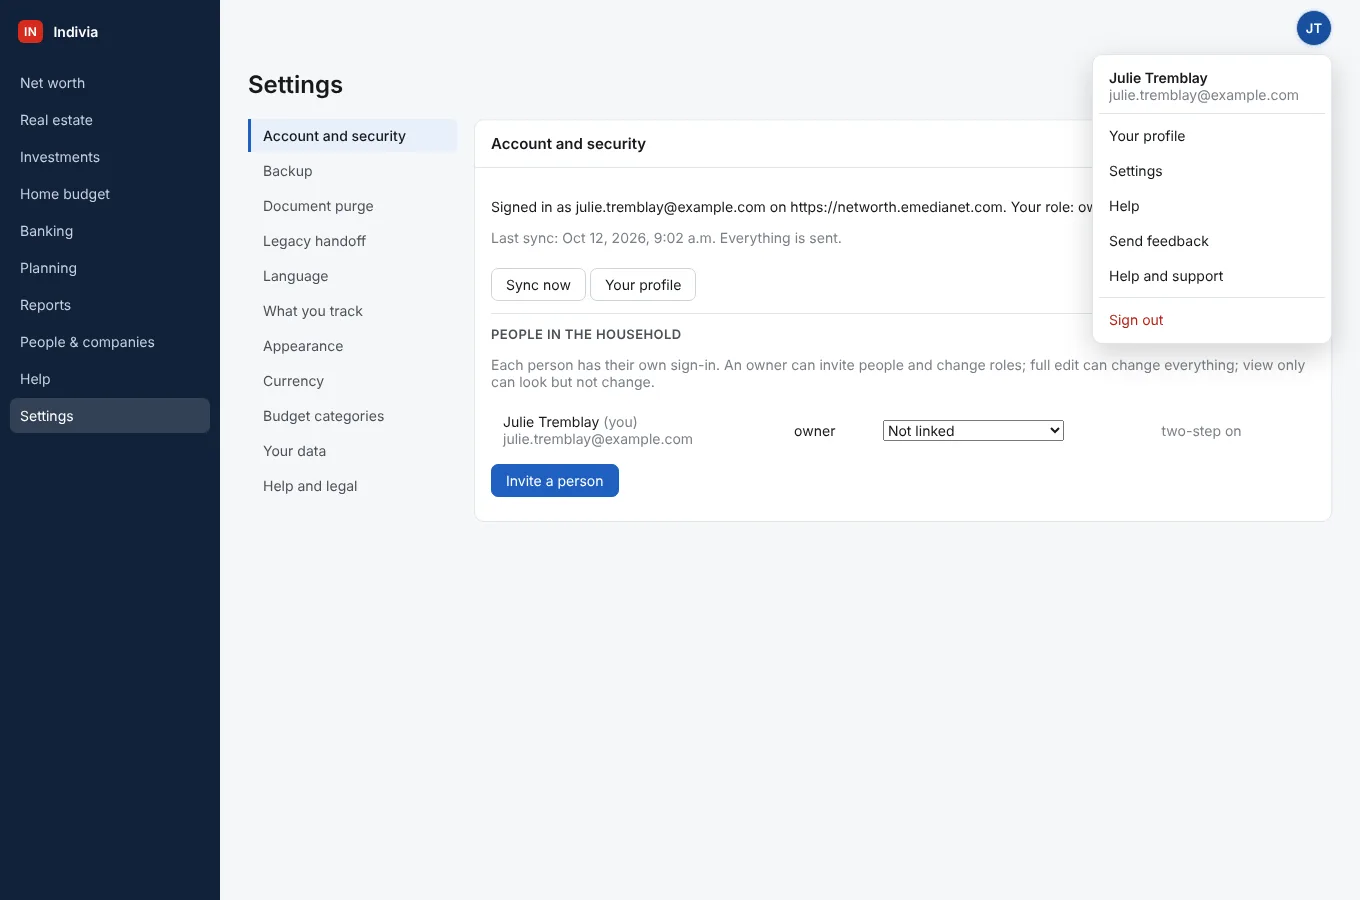Click the JT user avatar
The height and width of the screenshot is (900, 1360).
tap(1314, 28)
